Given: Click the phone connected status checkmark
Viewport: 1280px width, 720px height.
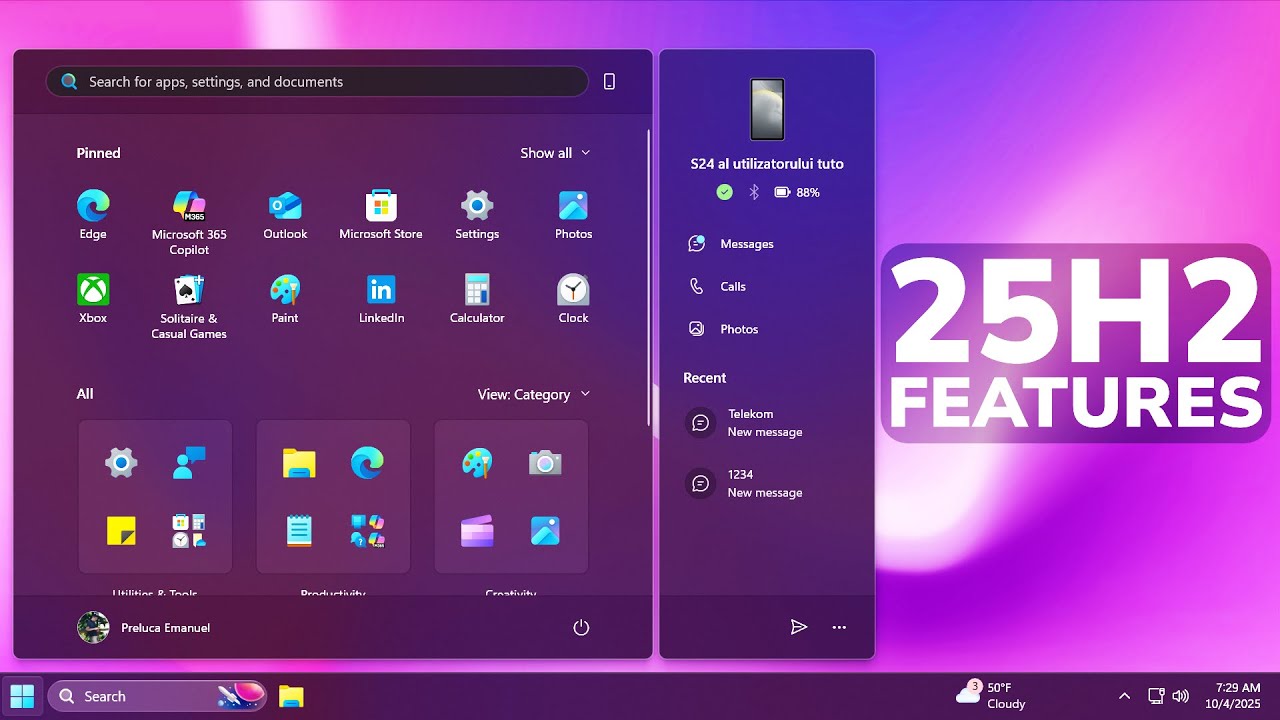Looking at the screenshot, I should click(x=724, y=192).
